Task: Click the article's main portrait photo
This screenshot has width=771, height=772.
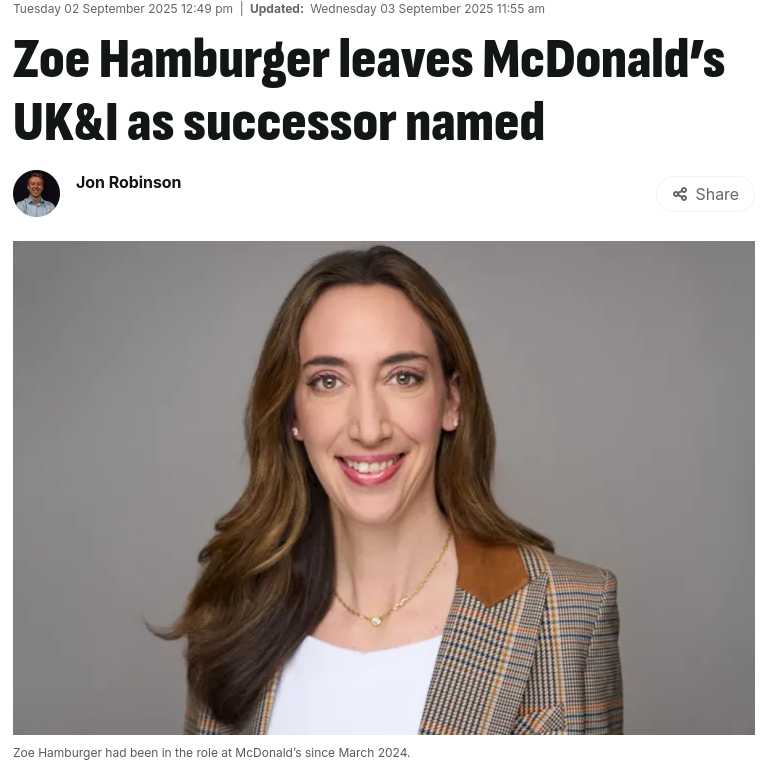Action: tap(384, 487)
